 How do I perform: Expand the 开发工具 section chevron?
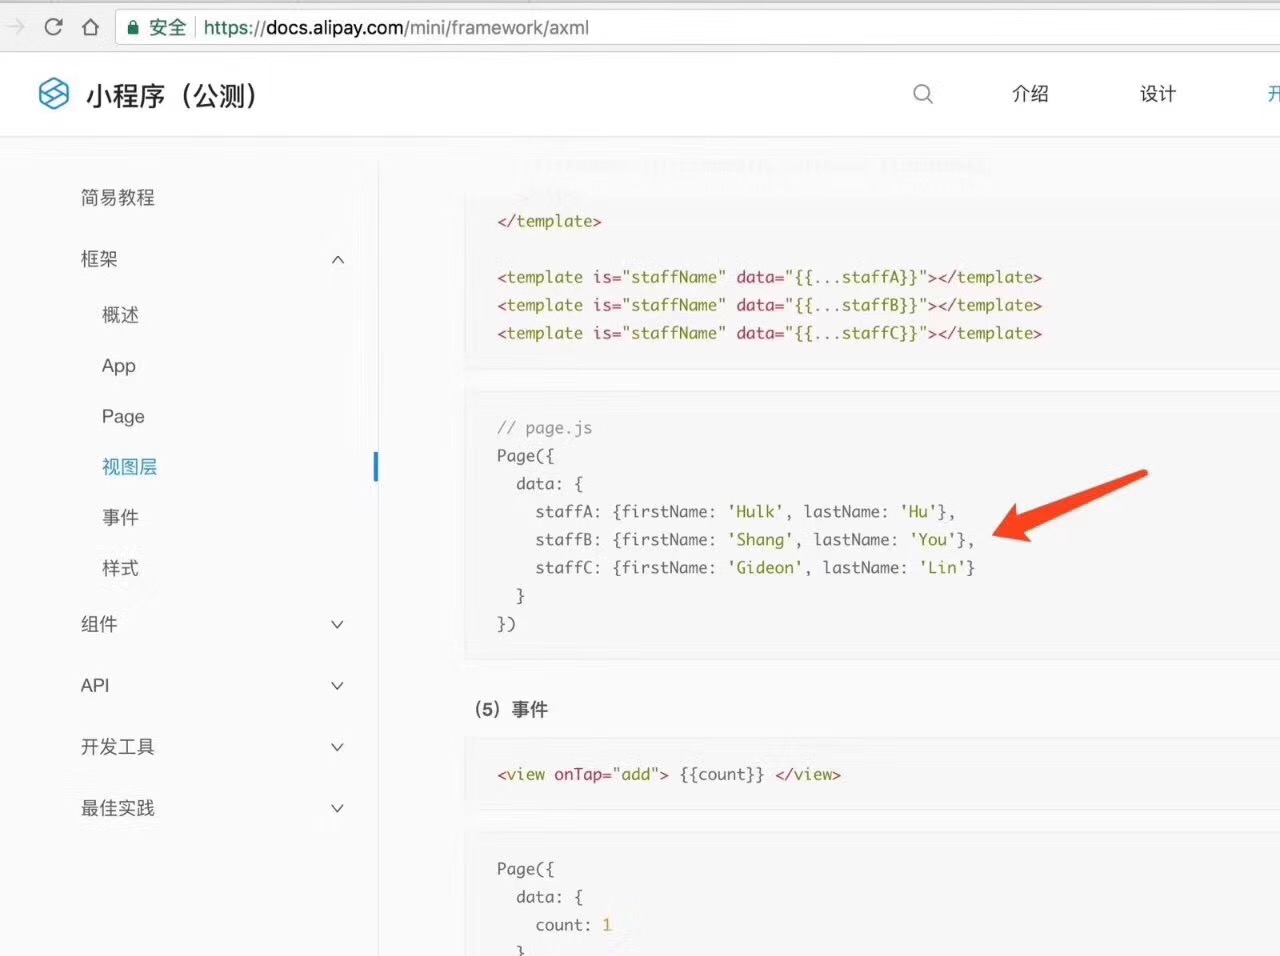338,747
